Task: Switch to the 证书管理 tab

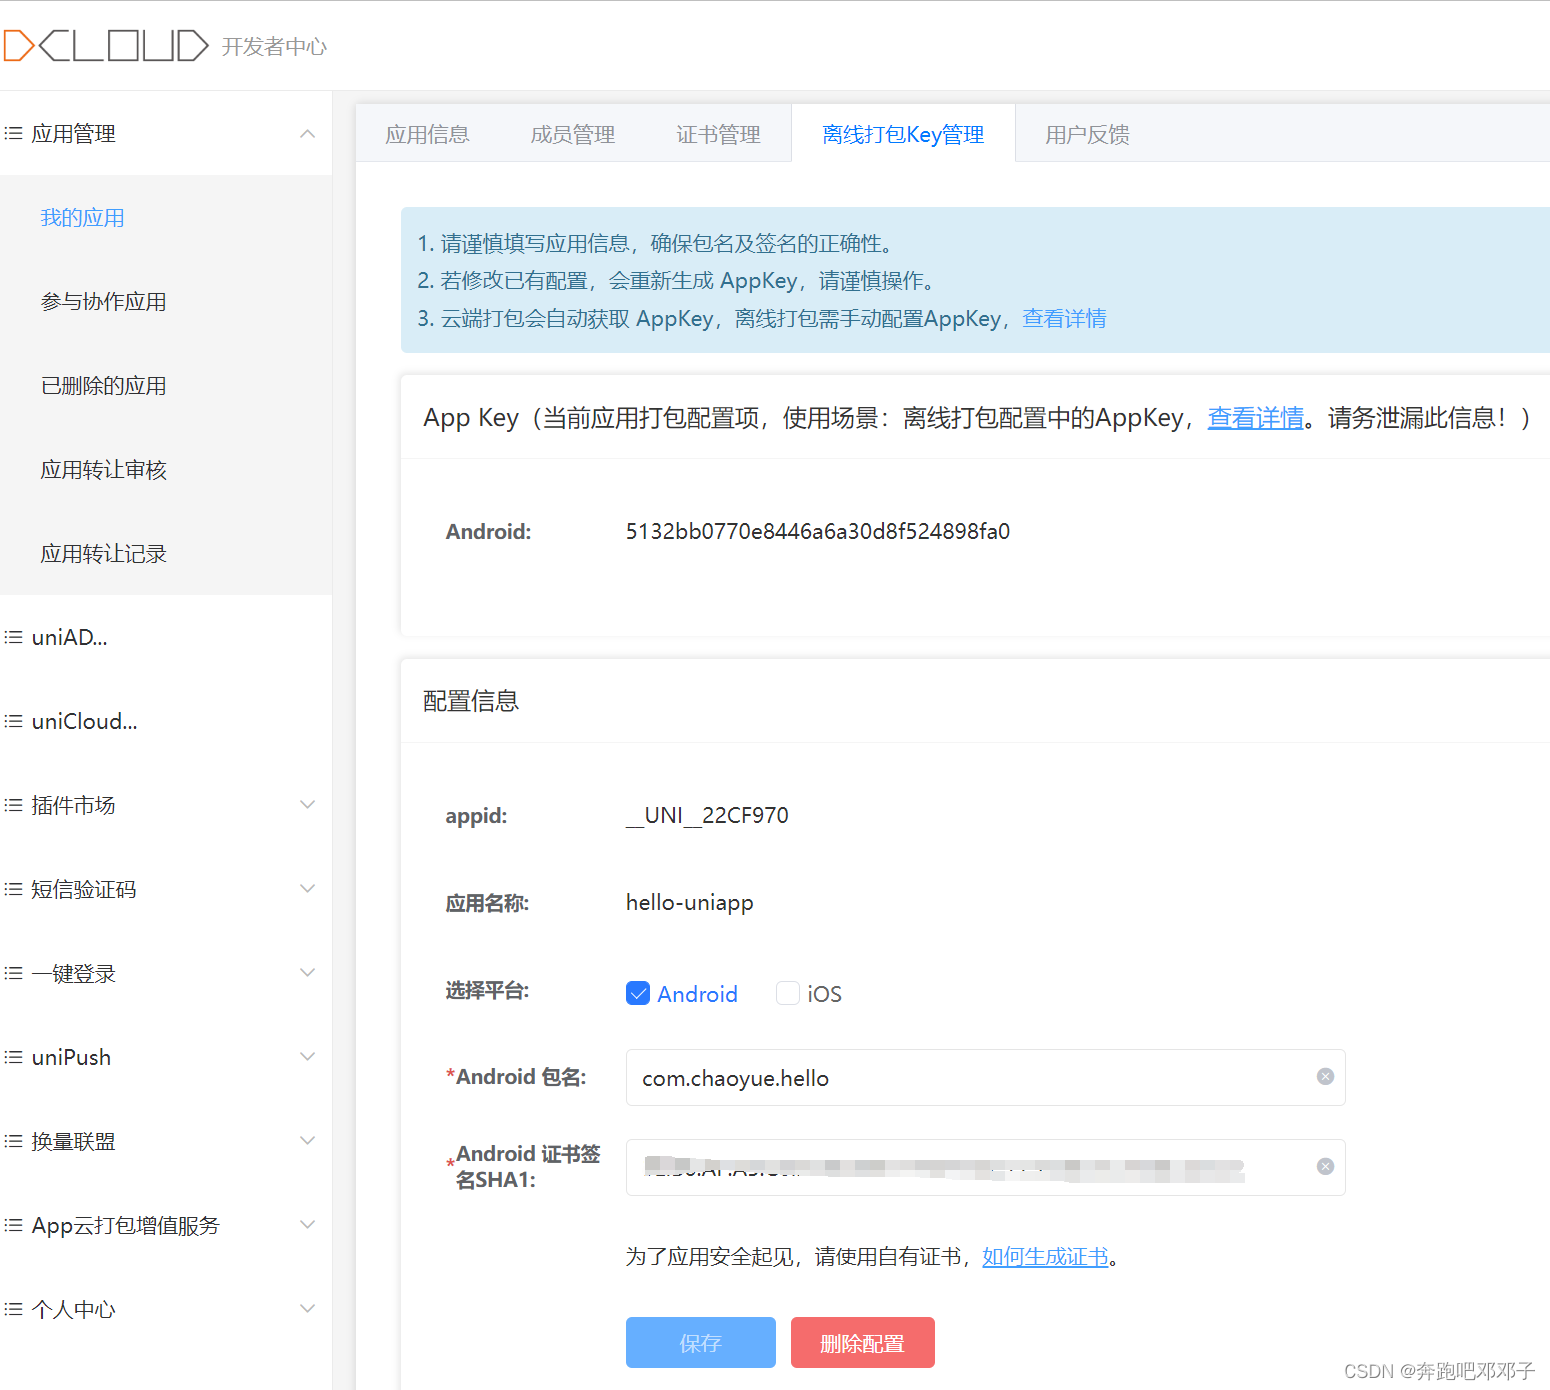Action: [x=718, y=133]
